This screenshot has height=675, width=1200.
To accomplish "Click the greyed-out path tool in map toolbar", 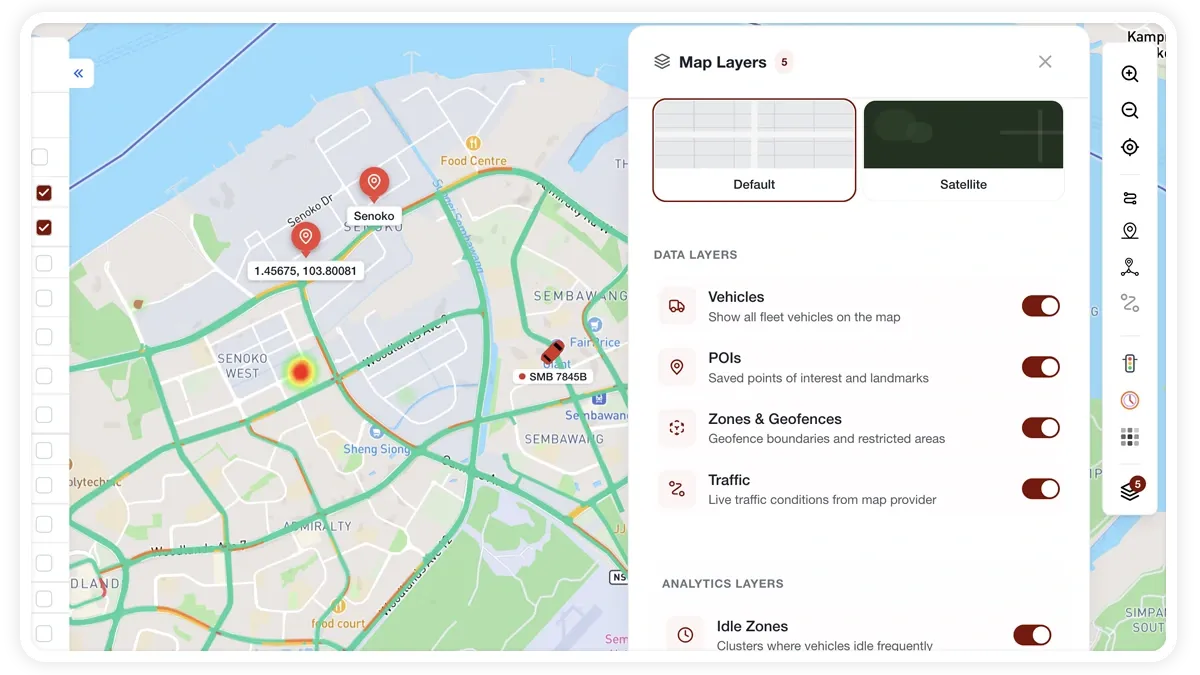I will (x=1130, y=303).
